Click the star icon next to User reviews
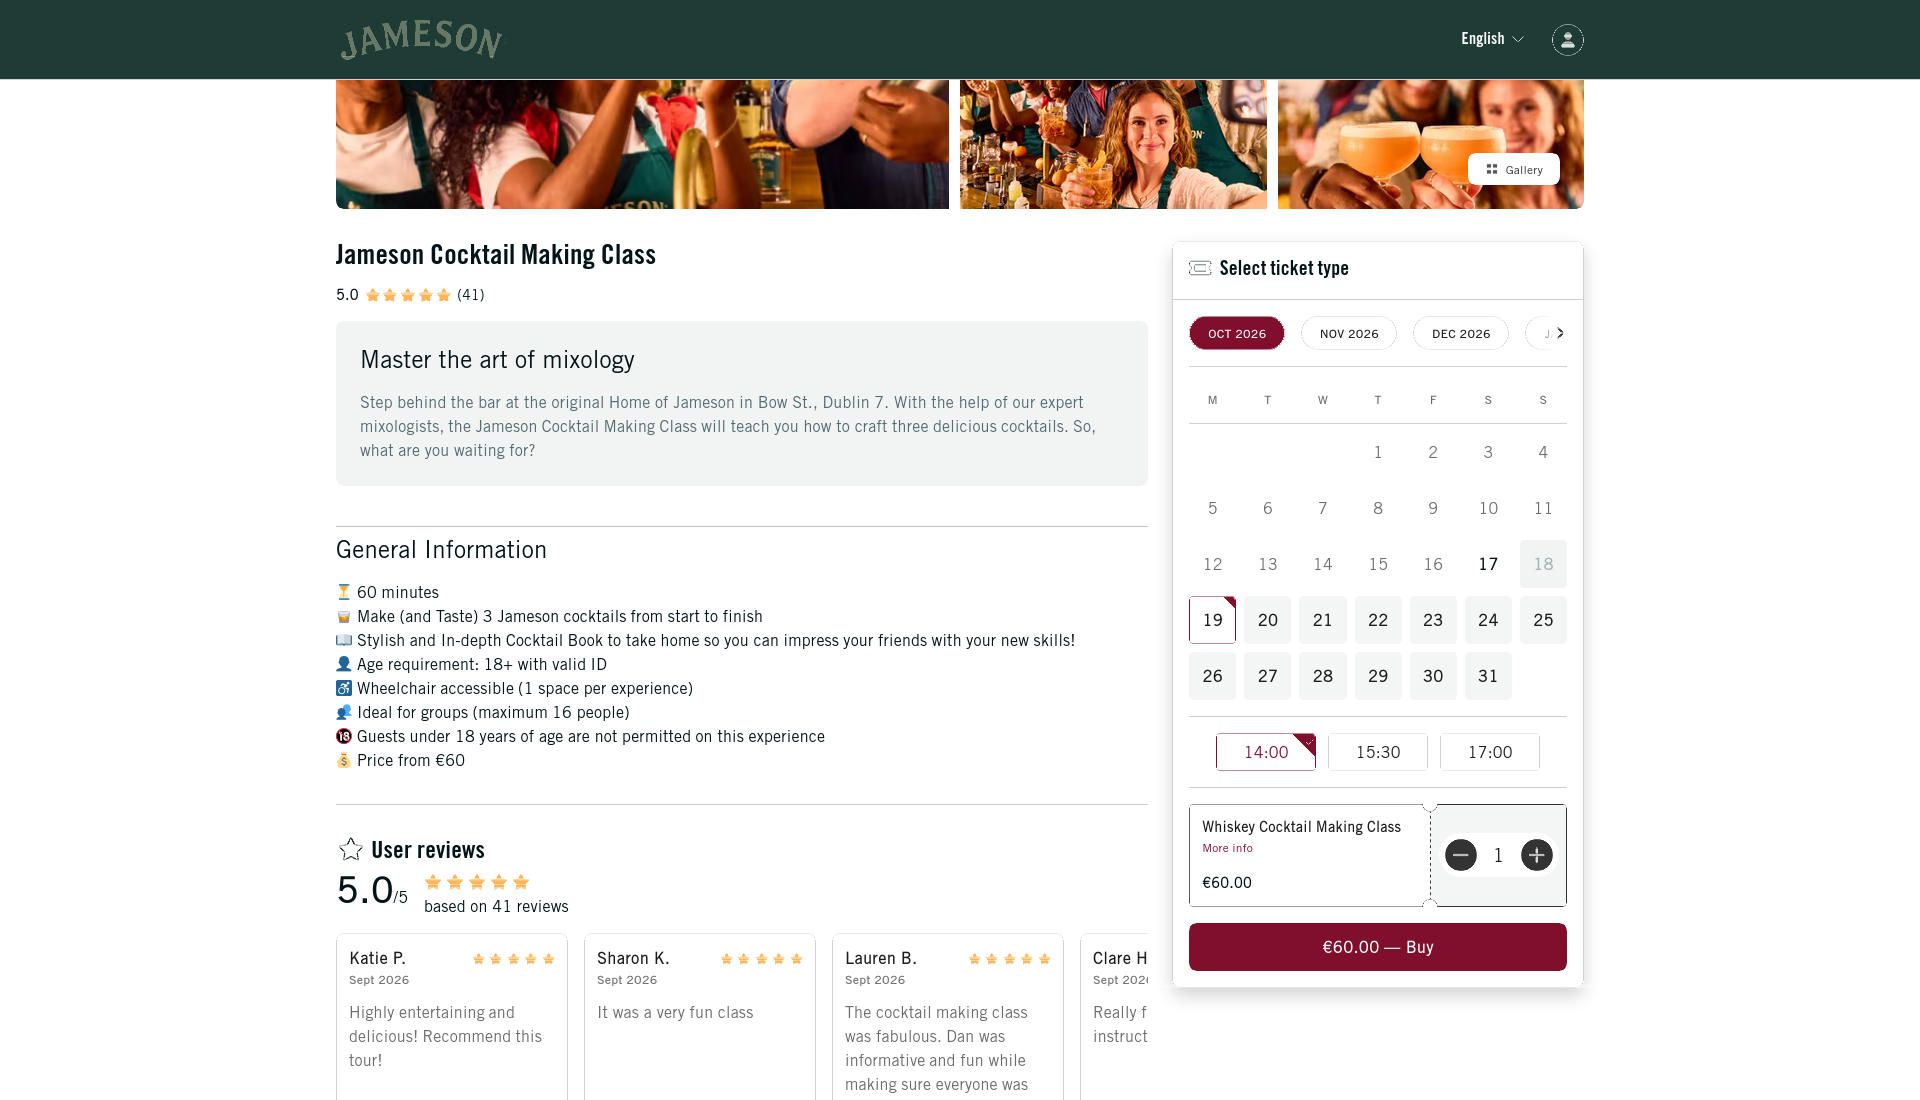 pos(351,849)
